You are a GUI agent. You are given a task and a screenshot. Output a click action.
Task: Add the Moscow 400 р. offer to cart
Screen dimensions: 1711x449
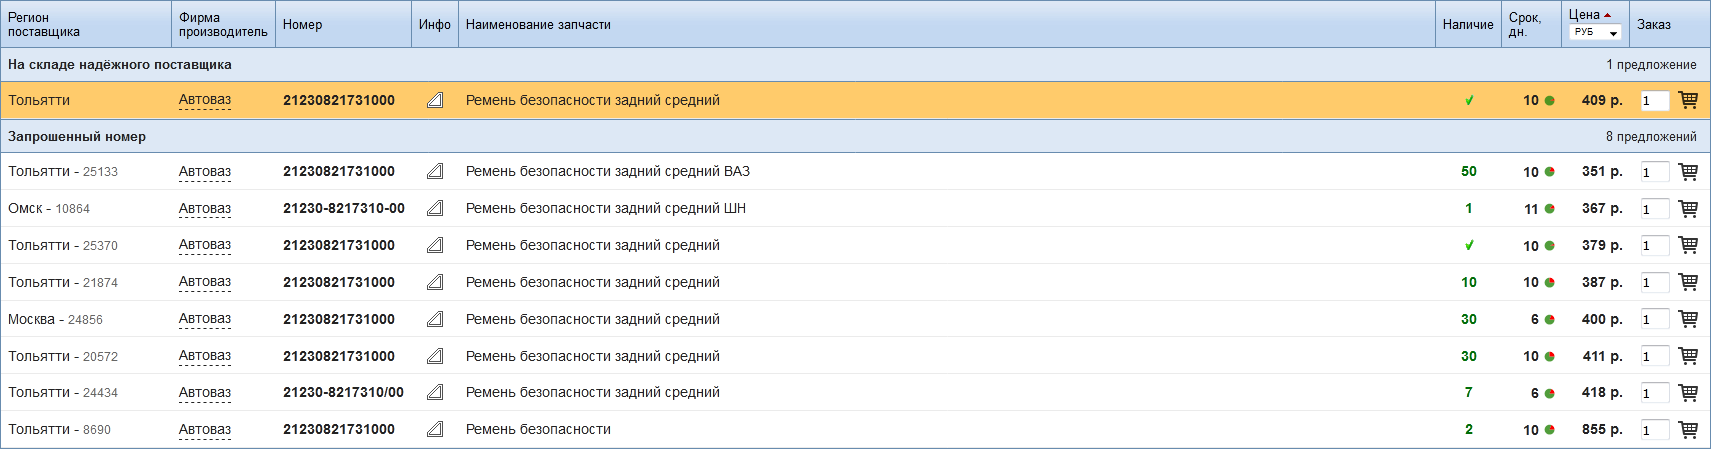point(1688,319)
